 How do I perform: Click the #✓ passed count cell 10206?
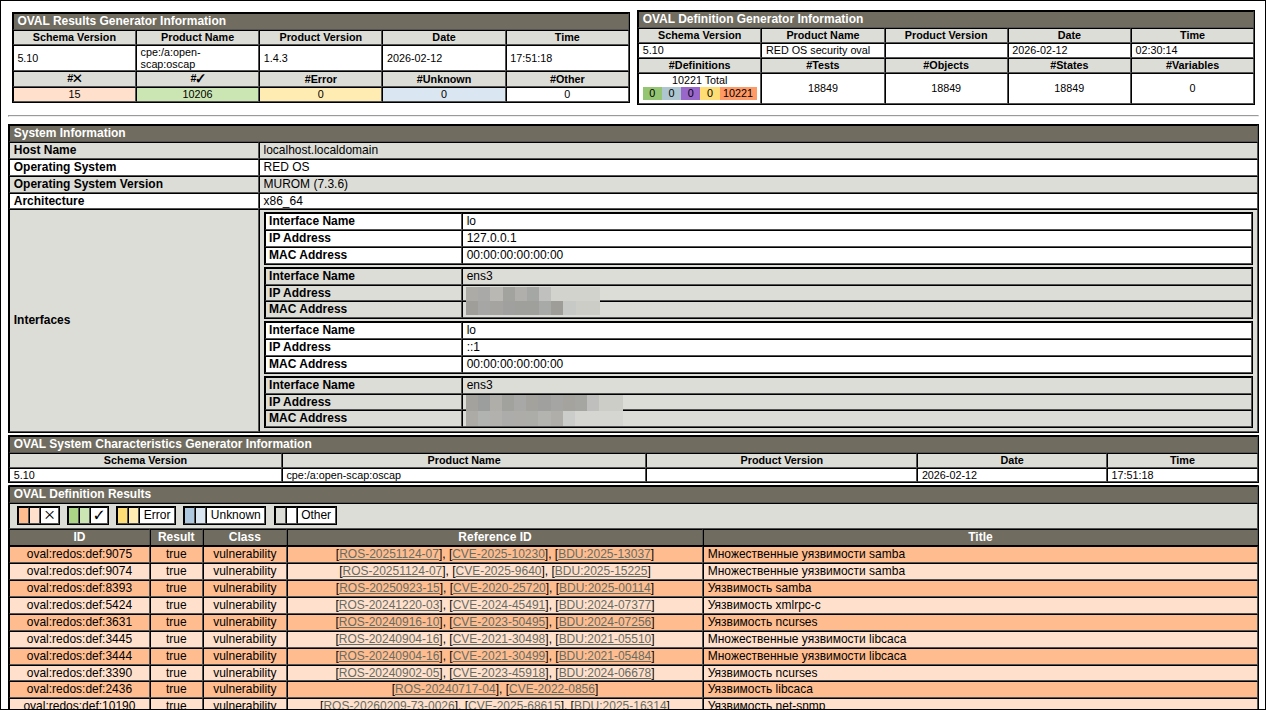coord(197,94)
